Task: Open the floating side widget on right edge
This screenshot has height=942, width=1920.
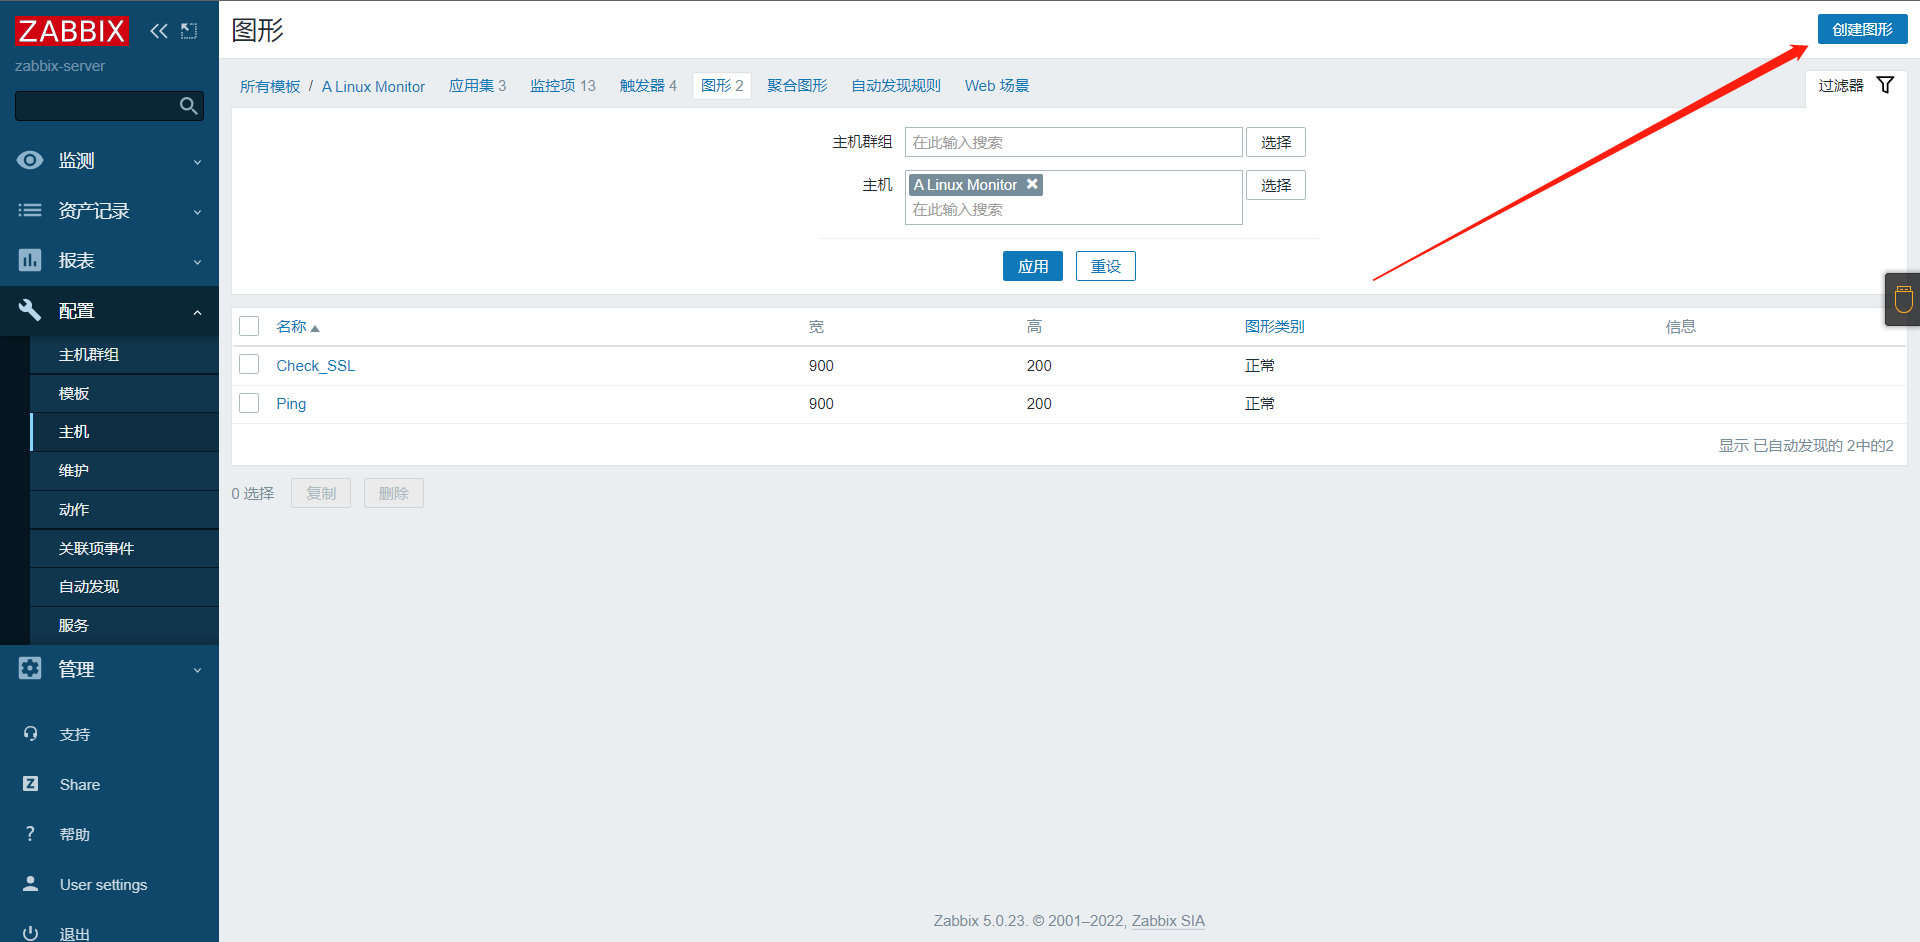Action: pos(1903,299)
